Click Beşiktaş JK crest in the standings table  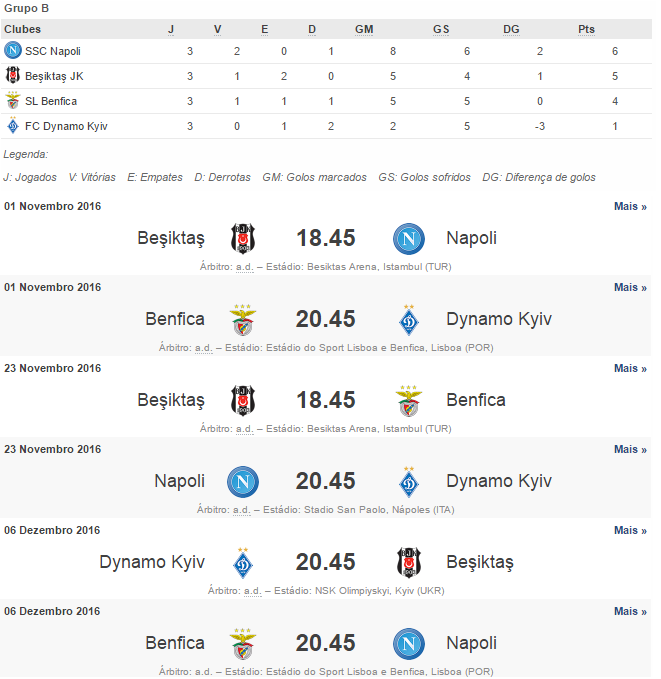[13, 76]
